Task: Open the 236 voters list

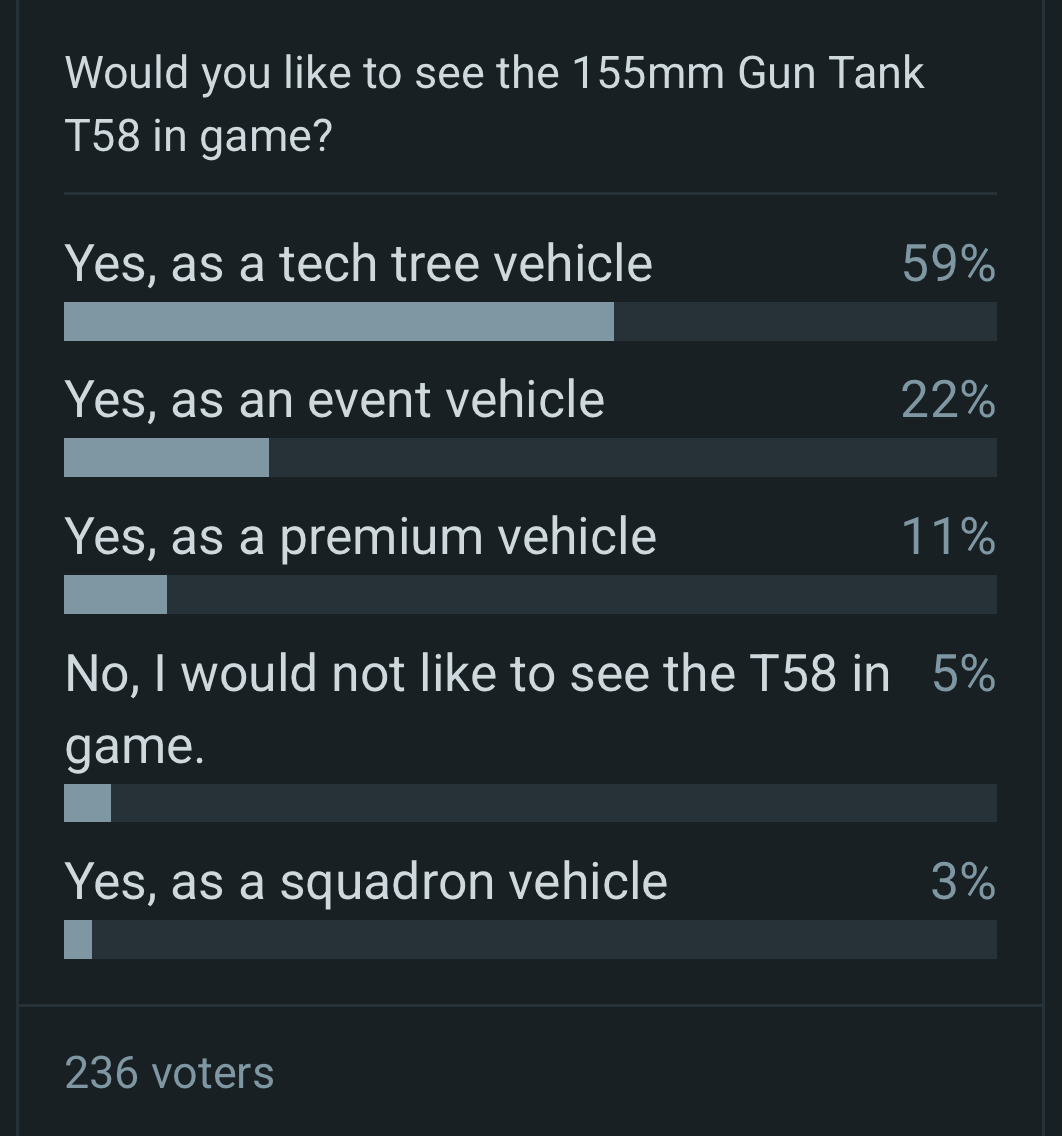Action: [170, 1073]
